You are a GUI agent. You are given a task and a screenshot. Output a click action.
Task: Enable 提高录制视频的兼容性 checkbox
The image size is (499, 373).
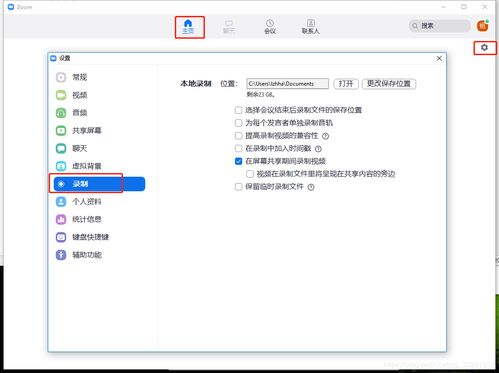[238, 136]
